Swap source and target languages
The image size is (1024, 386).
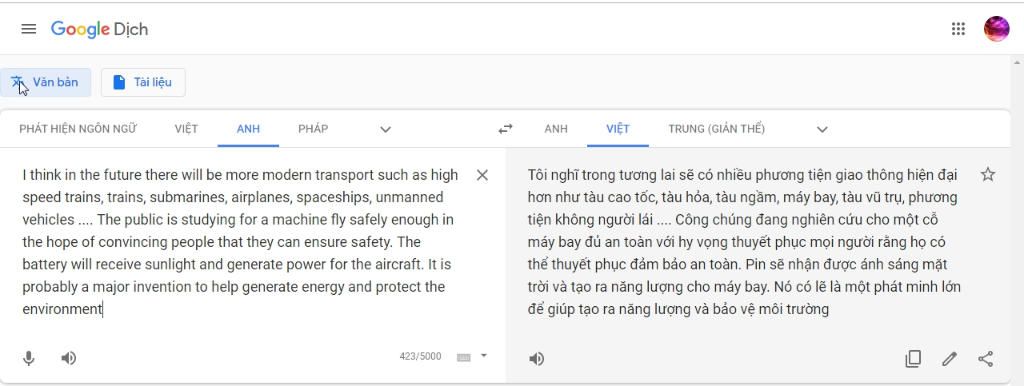coord(505,129)
